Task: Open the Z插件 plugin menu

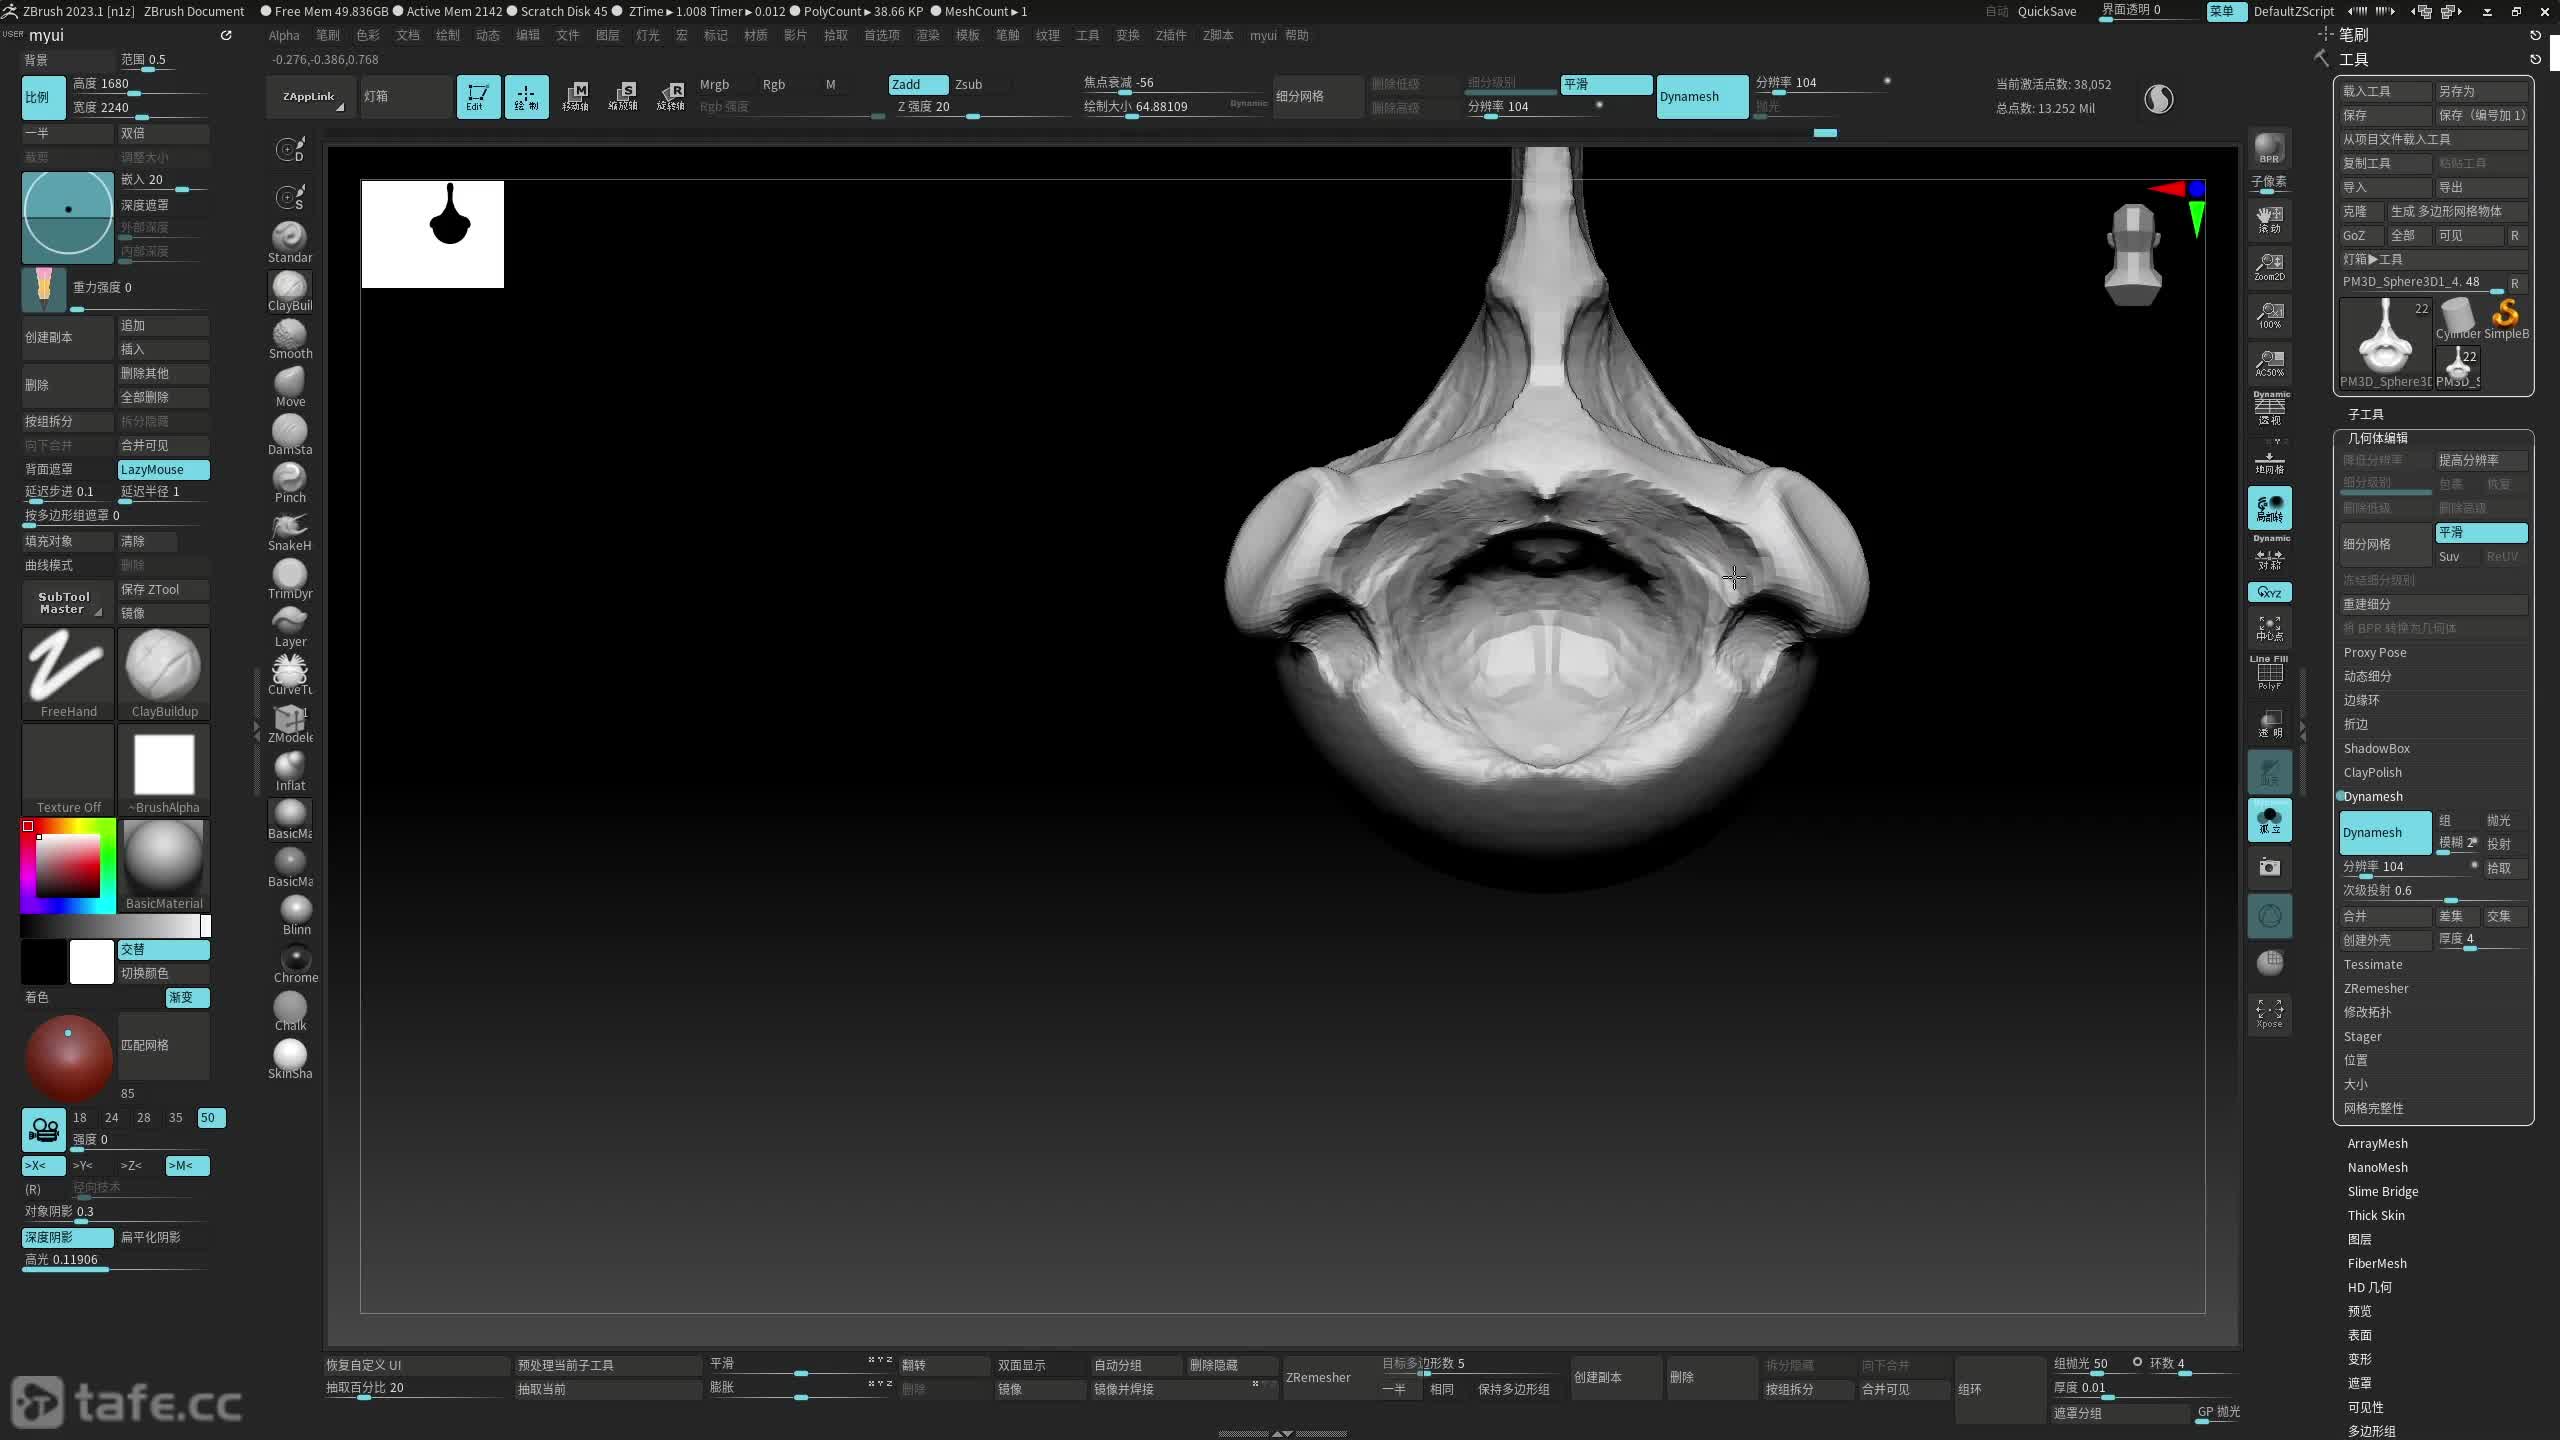Action: (x=1170, y=35)
